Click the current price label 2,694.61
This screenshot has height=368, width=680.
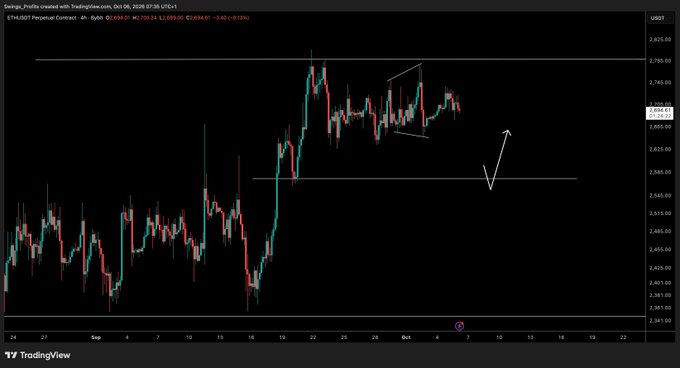pos(660,111)
